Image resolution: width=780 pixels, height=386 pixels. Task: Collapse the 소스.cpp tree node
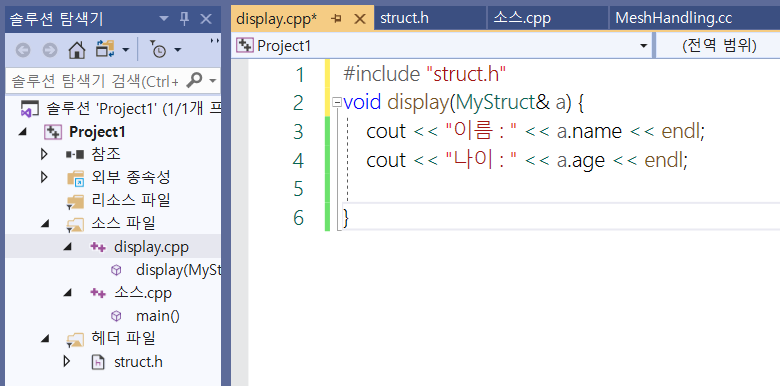68,293
